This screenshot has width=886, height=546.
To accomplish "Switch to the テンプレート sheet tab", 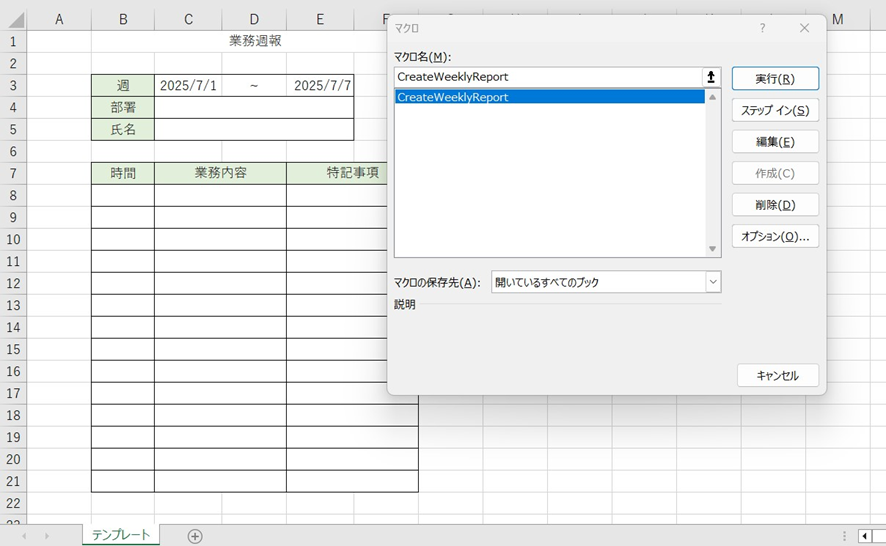I will pyautogui.click(x=121, y=535).
